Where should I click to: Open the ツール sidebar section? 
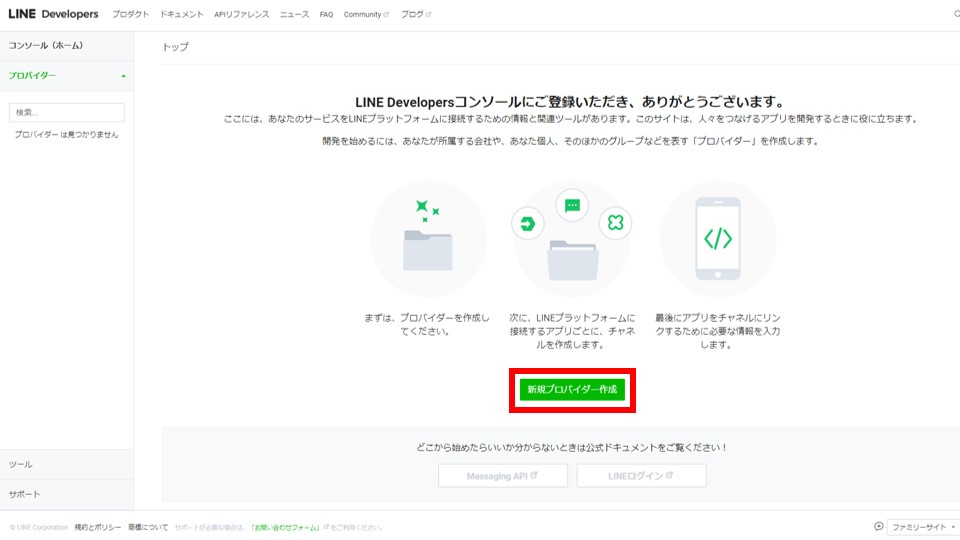tap(67, 464)
